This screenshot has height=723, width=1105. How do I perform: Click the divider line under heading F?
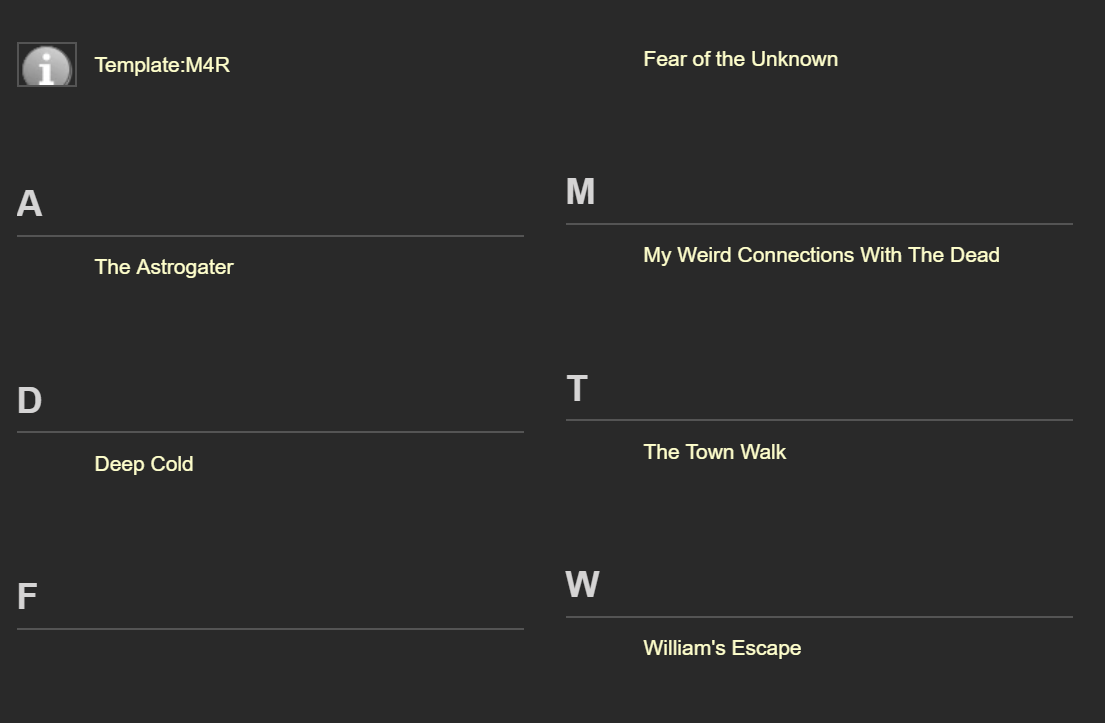click(x=270, y=629)
